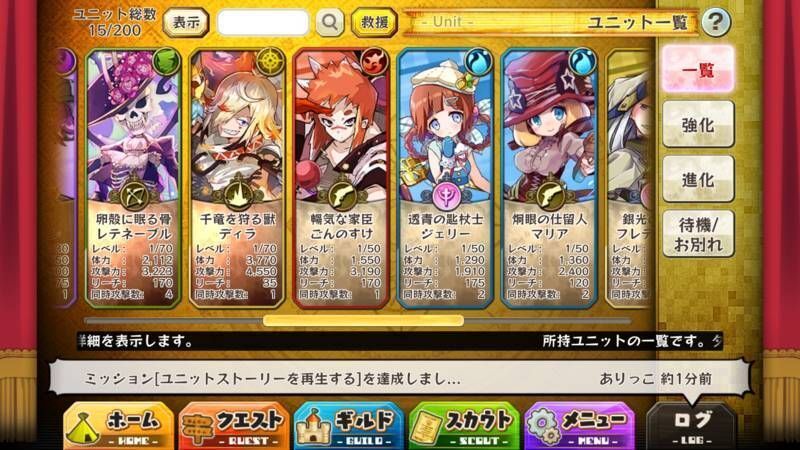The width and height of the screenshot is (800, 450).
Task: Click the unit search text field
Action: pos(263,22)
